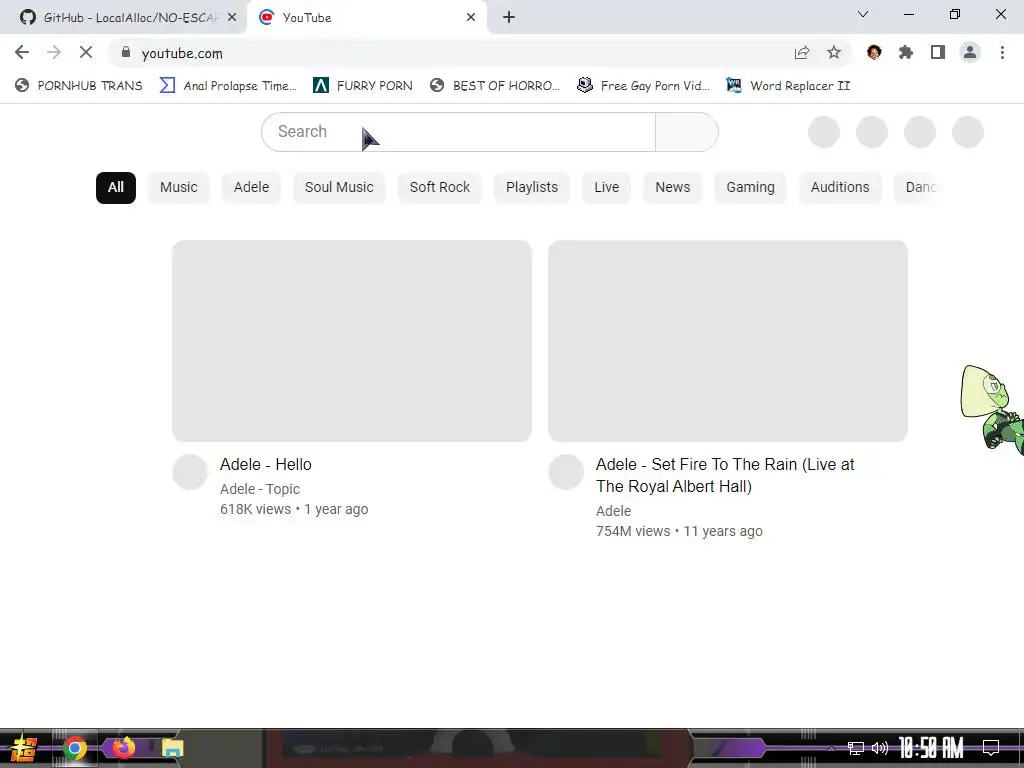Stop loading the page with X button
The height and width of the screenshot is (768, 1024).
coord(86,53)
